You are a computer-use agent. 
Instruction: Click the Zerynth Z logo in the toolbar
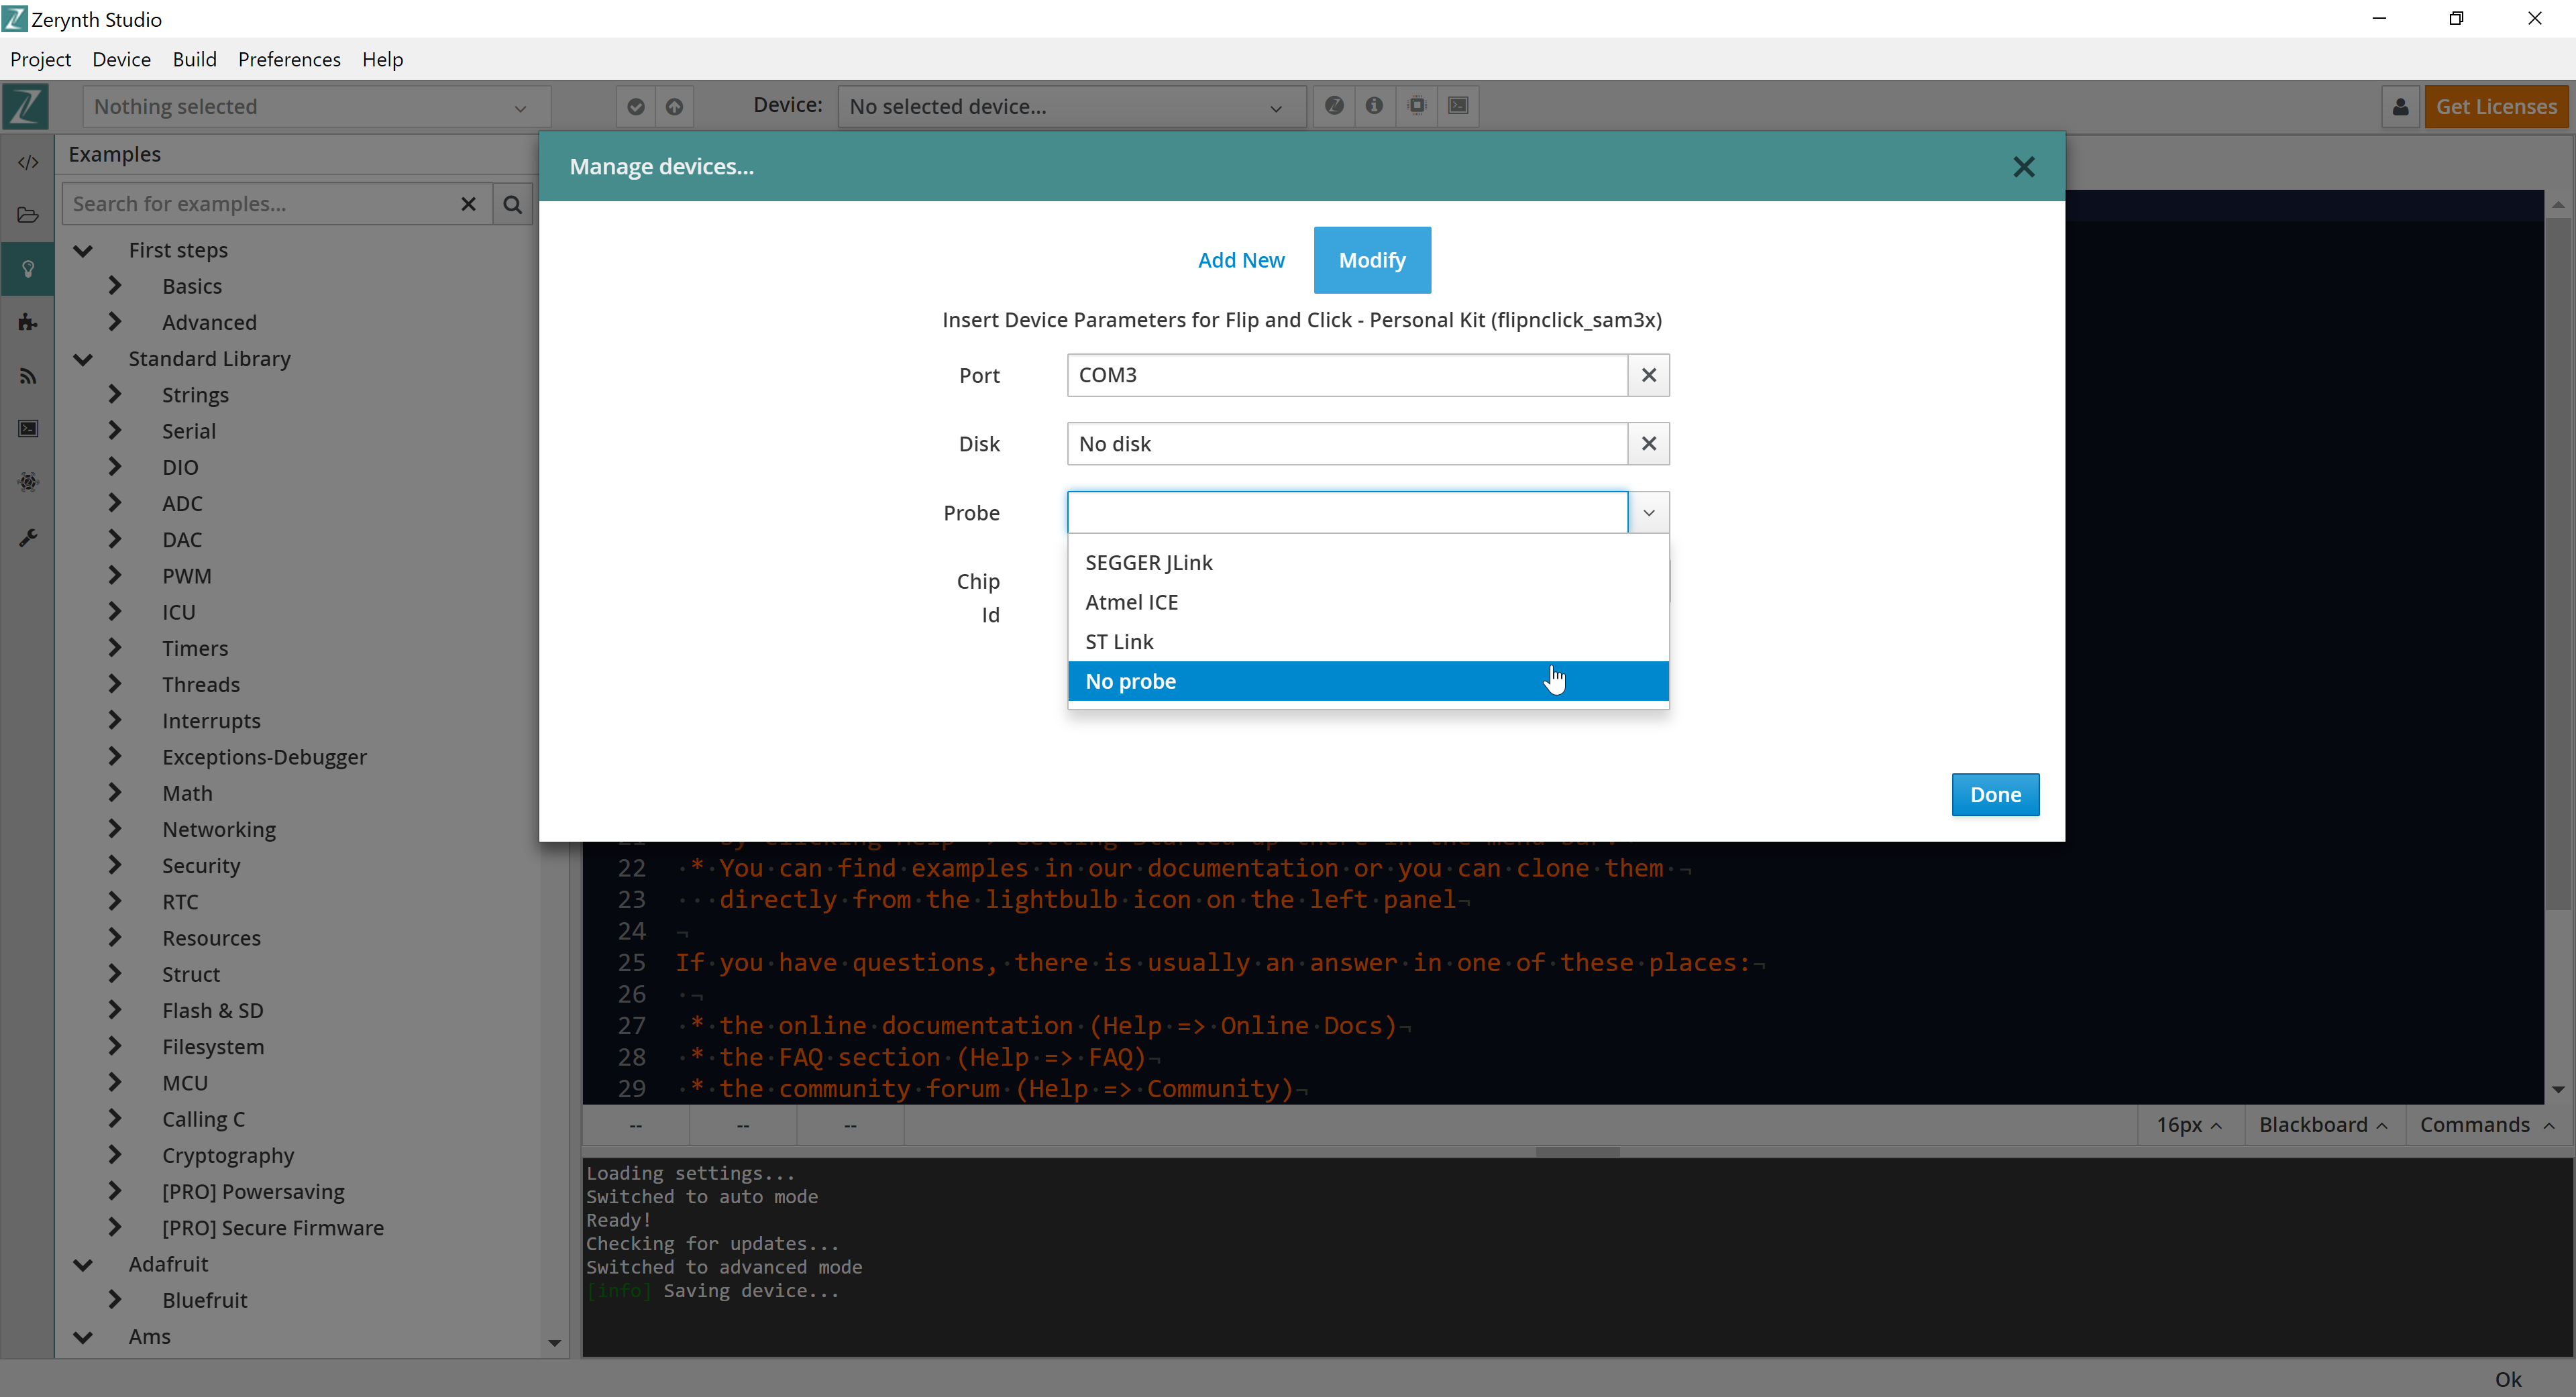click(x=26, y=106)
